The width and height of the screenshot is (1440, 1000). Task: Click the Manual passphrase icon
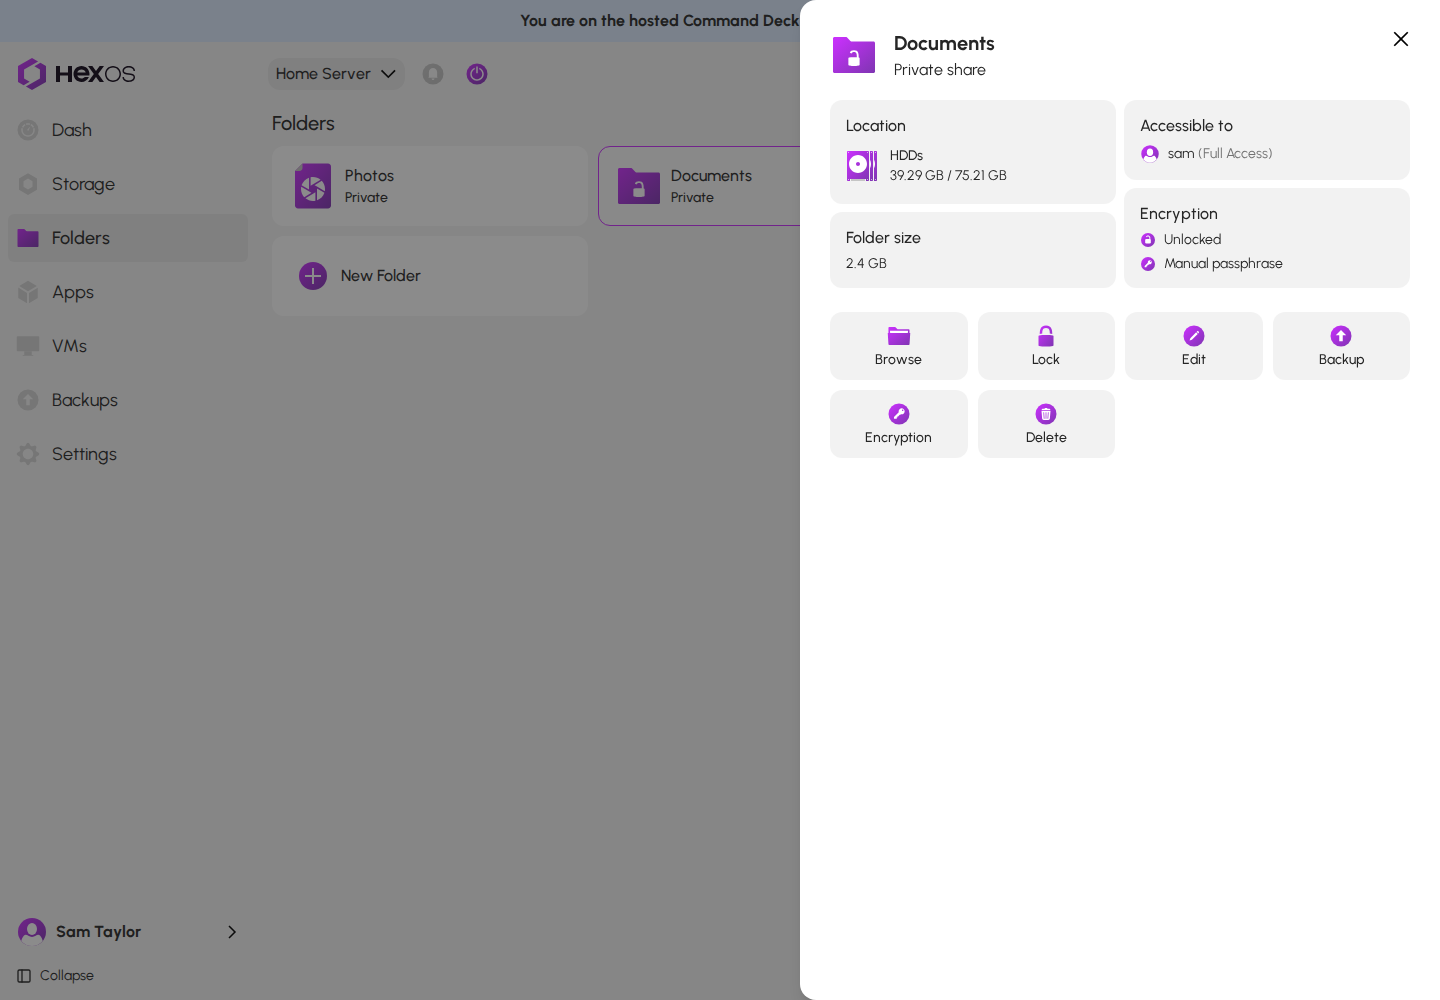[1148, 264]
